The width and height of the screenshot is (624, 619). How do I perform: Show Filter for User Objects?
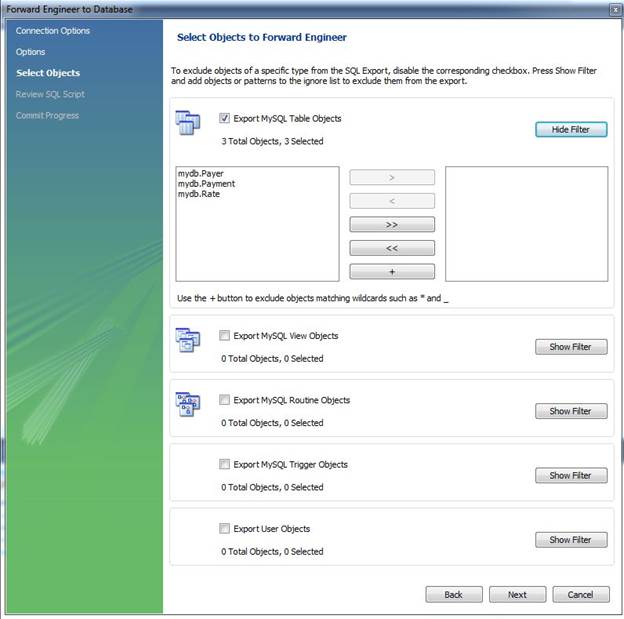point(571,540)
